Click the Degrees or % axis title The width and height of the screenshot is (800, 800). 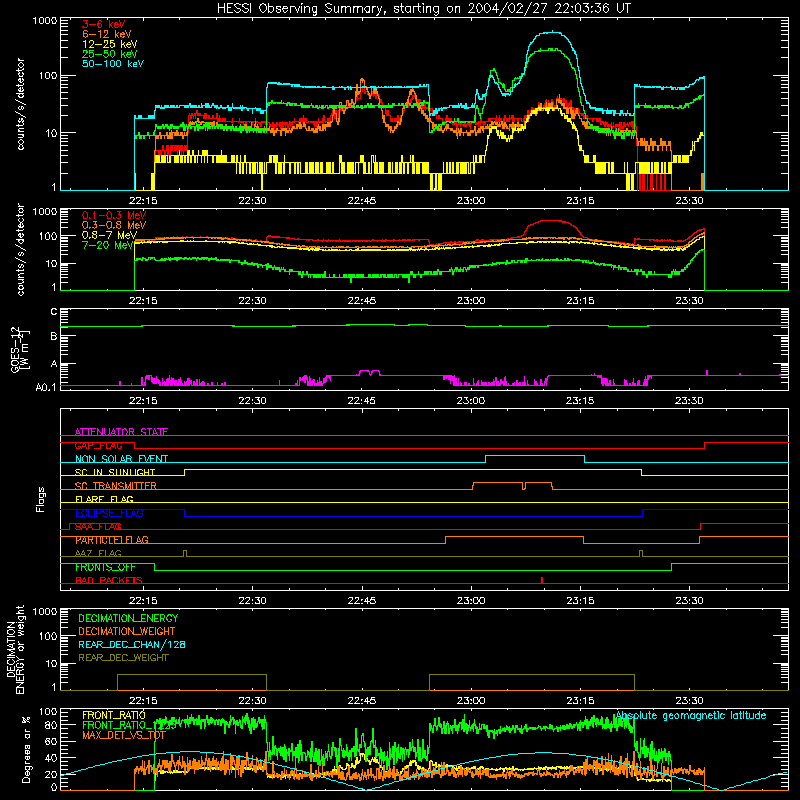pos(26,749)
